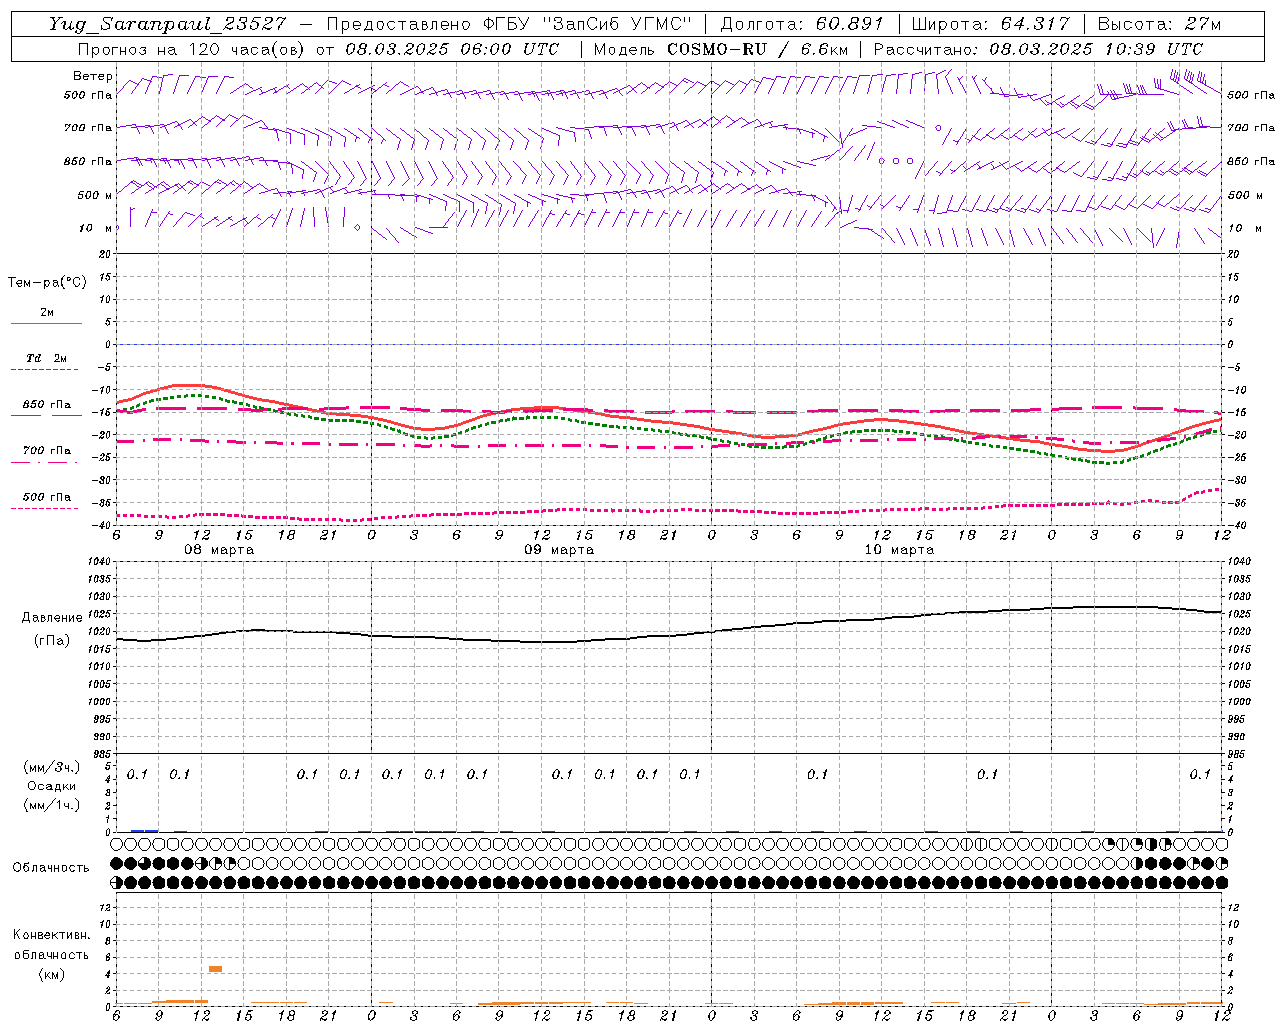Screen dimensions: 1280x1024
Task: Click the 500 гПа entry in temperature legend
Action: point(46,497)
